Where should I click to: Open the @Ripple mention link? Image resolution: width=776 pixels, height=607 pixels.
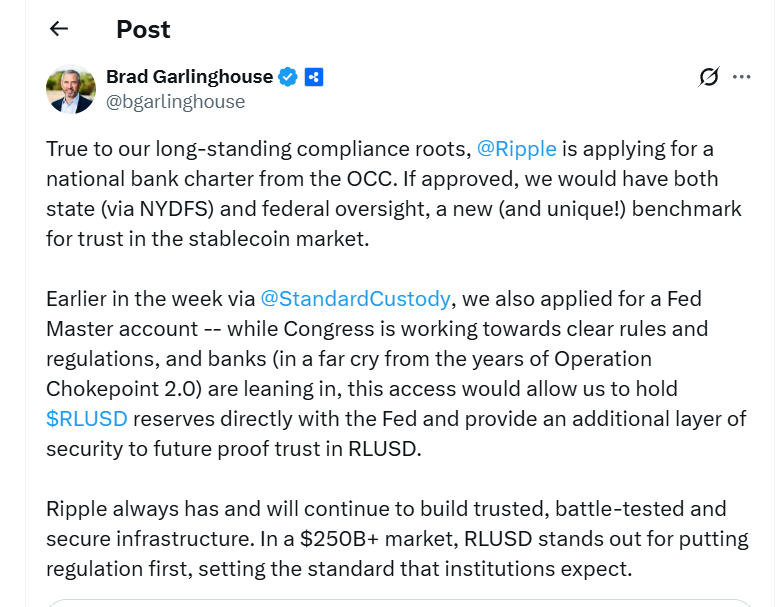coord(515,149)
